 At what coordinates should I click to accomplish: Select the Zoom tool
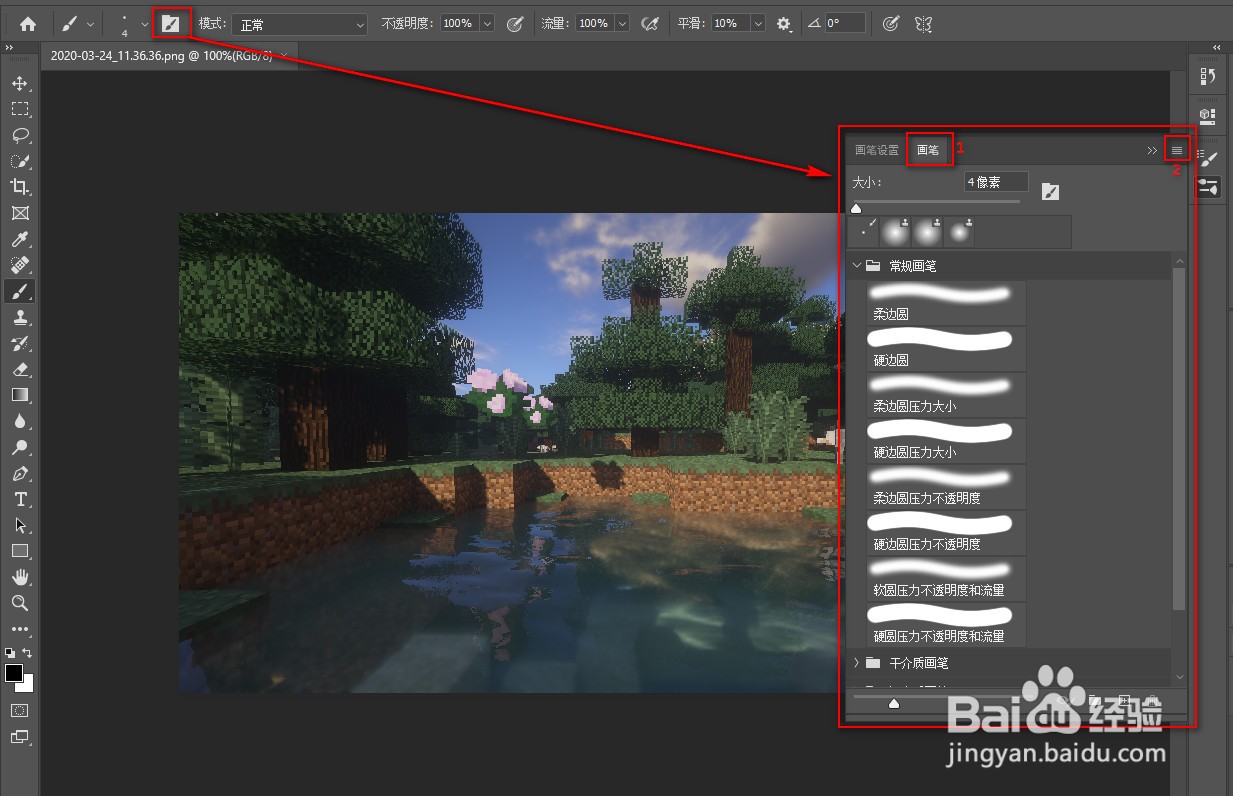click(19, 603)
